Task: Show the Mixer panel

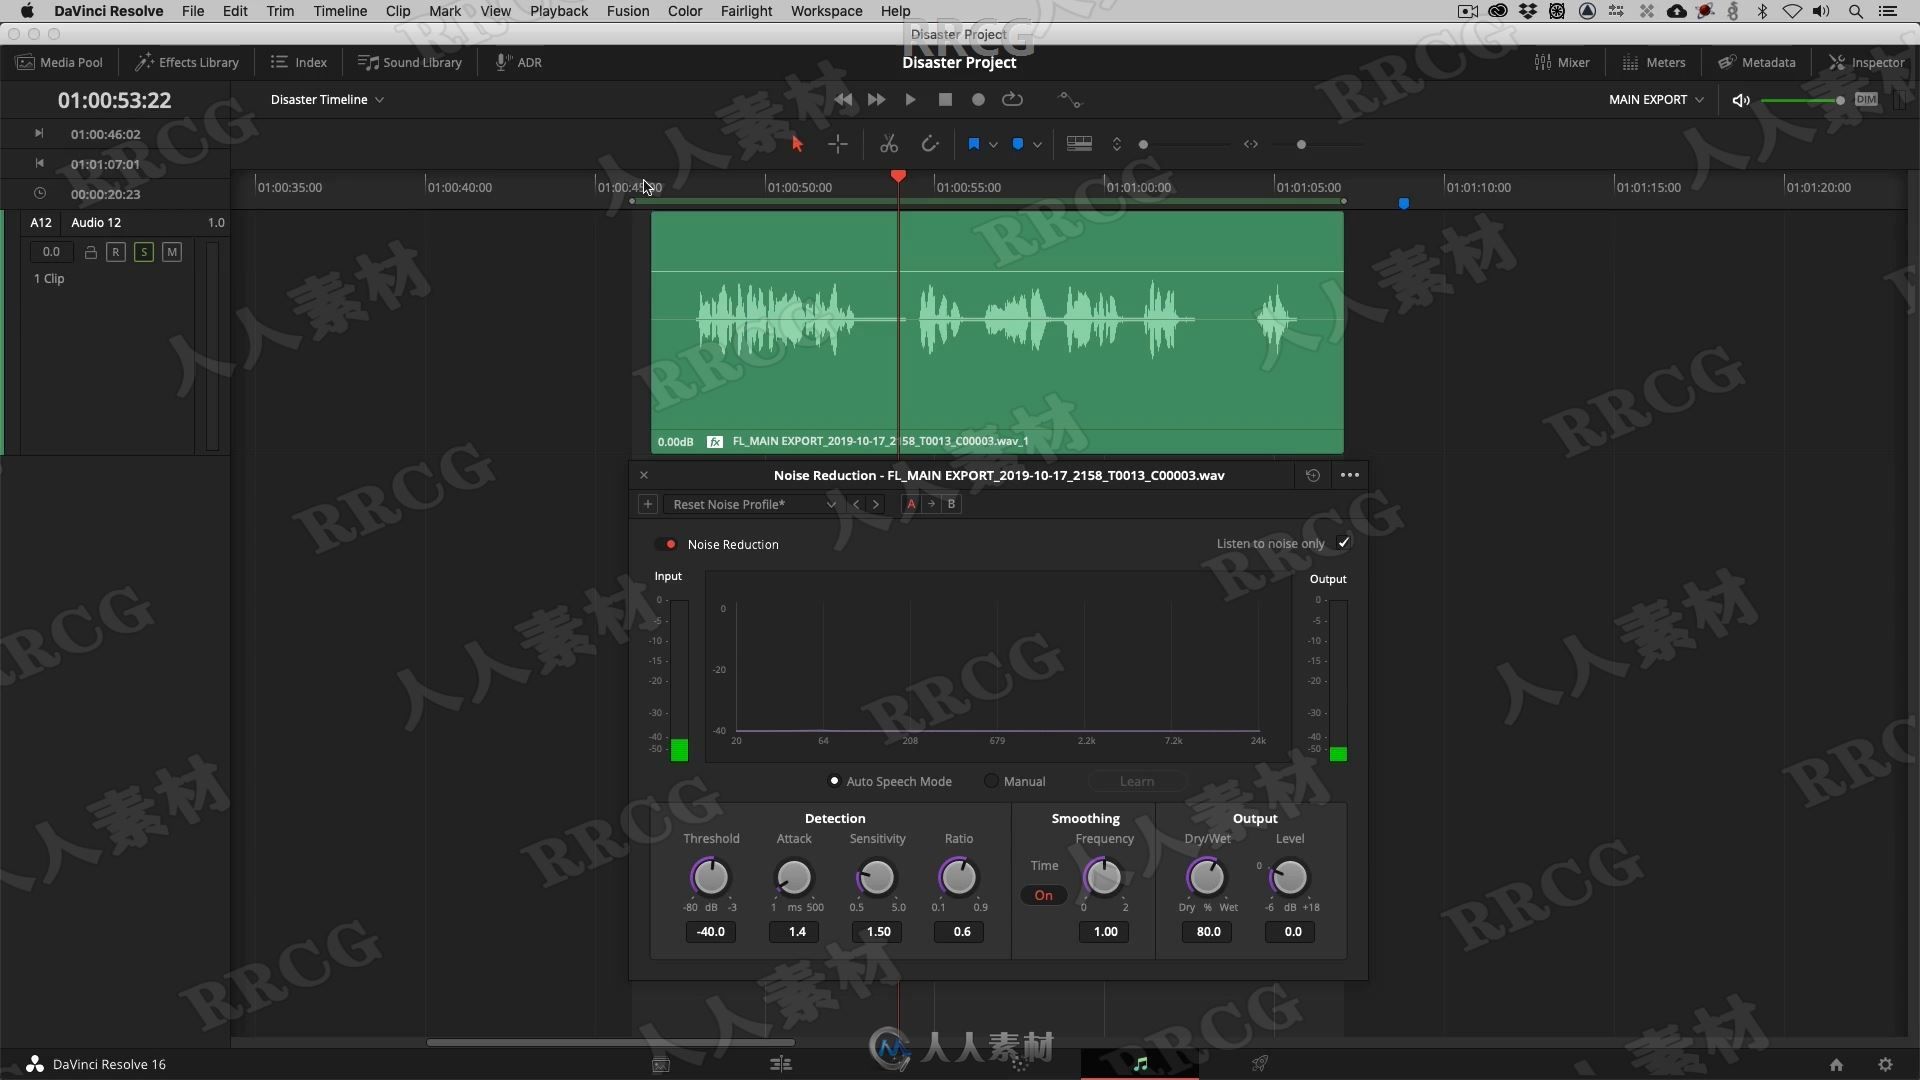Action: [x=1562, y=62]
